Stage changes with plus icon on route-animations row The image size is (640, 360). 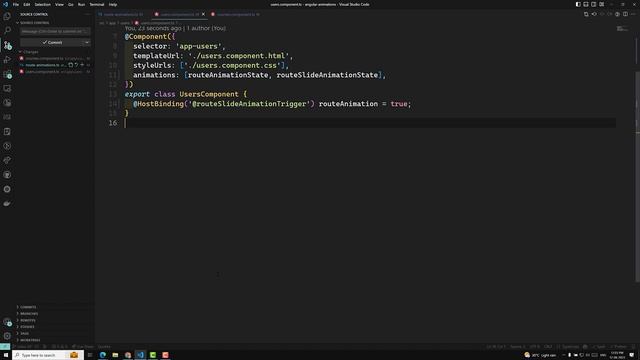pos(82,65)
